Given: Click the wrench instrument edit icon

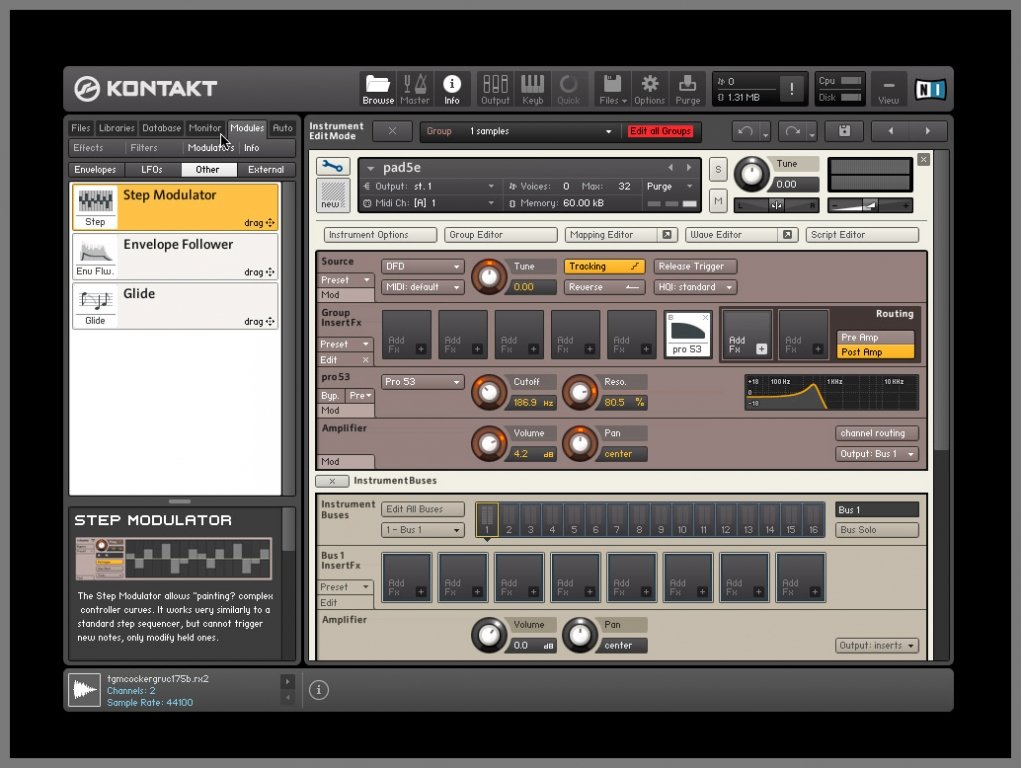Looking at the screenshot, I should point(333,166).
